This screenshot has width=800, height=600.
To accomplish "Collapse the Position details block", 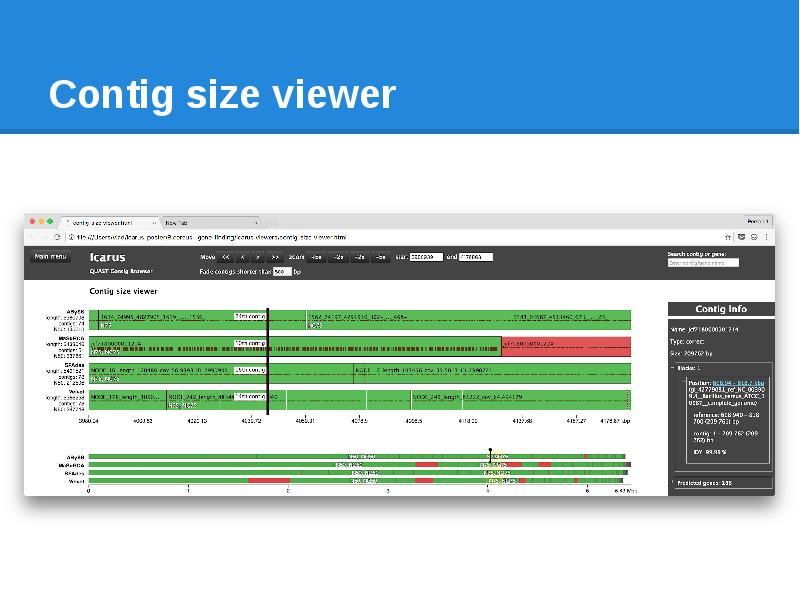I will tap(685, 382).
